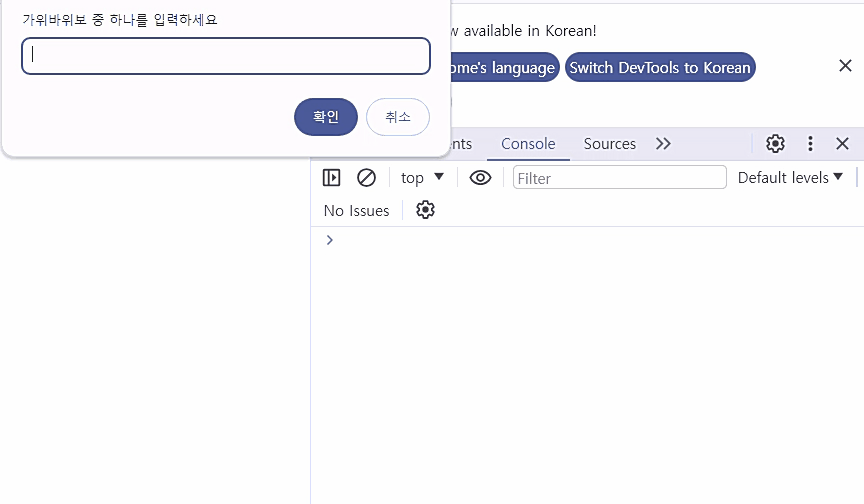The height and width of the screenshot is (504, 864).
Task: Open DevTools settings gear icon
Action: click(775, 144)
